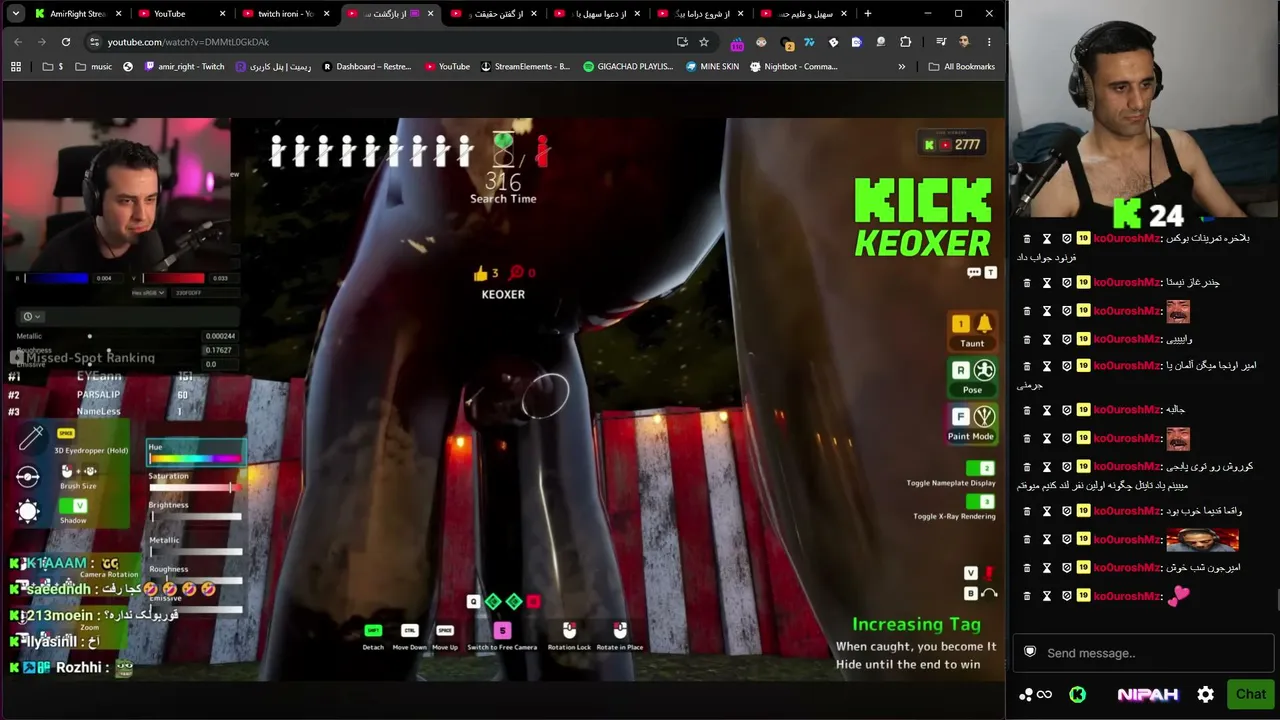
Task: Bookmark this page with the star icon
Action: [704, 42]
